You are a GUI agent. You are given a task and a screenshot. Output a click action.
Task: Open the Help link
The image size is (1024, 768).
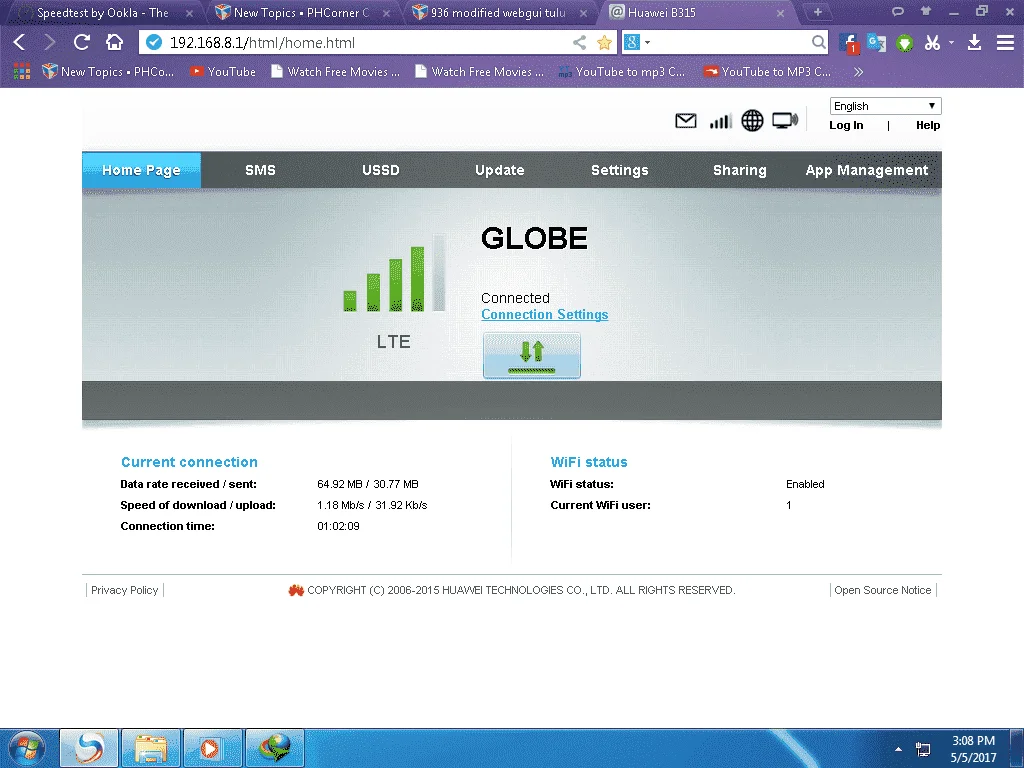pos(928,125)
